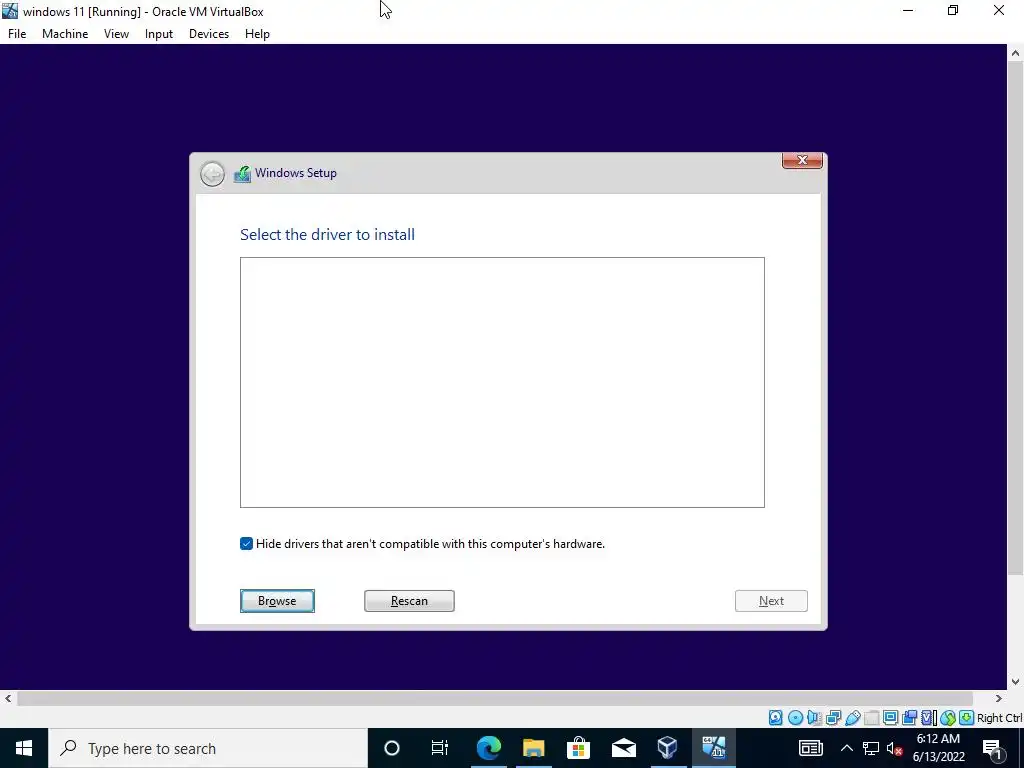Open the notification center icon
The width and height of the screenshot is (1024, 768).
tap(992, 748)
